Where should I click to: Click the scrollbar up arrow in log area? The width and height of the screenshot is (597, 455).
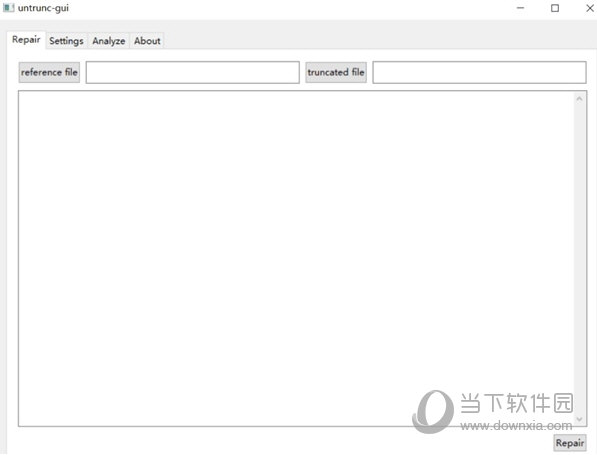(x=579, y=99)
